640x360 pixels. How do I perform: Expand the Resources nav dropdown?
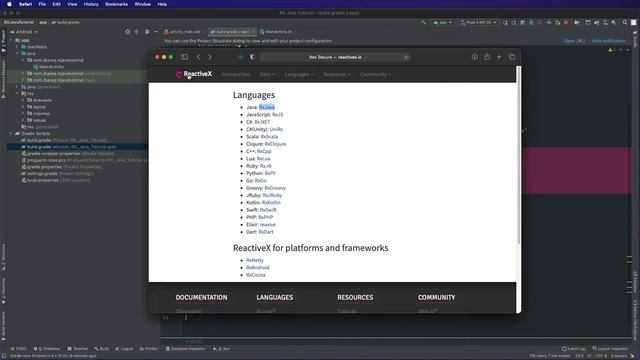tap(337, 74)
